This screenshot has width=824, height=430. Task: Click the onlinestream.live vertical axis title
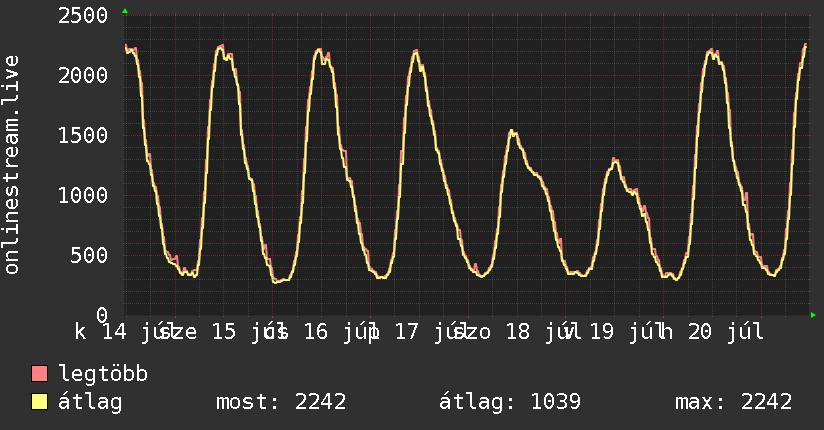pos(12,165)
